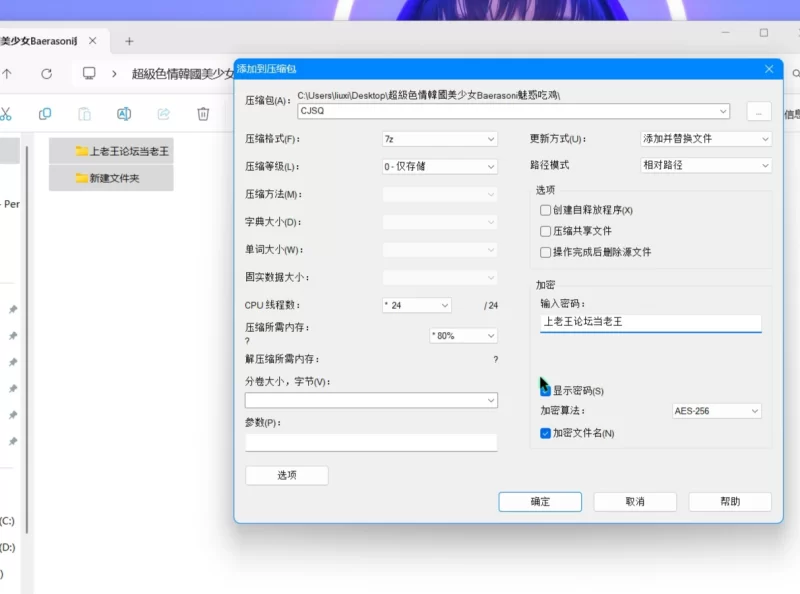Screen dimensions: 800x594
Task: Maximize the Explorer window
Action: pos(764,33)
